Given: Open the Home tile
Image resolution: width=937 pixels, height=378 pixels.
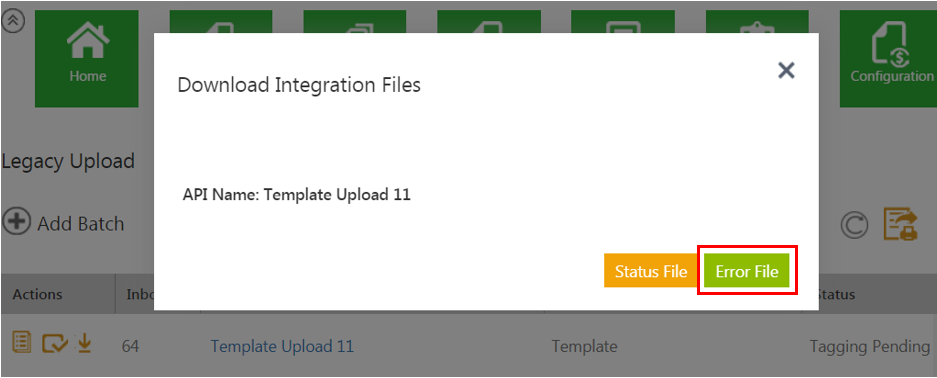Looking at the screenshot, I should (x=87, y=59).
